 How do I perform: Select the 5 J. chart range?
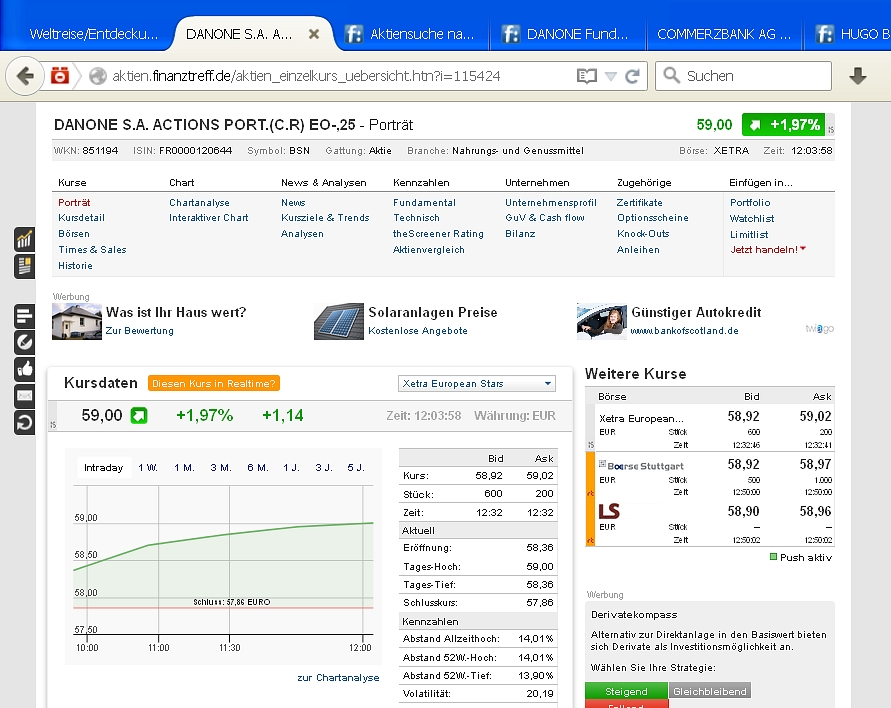pyautogui.click(x=356, y=468)
